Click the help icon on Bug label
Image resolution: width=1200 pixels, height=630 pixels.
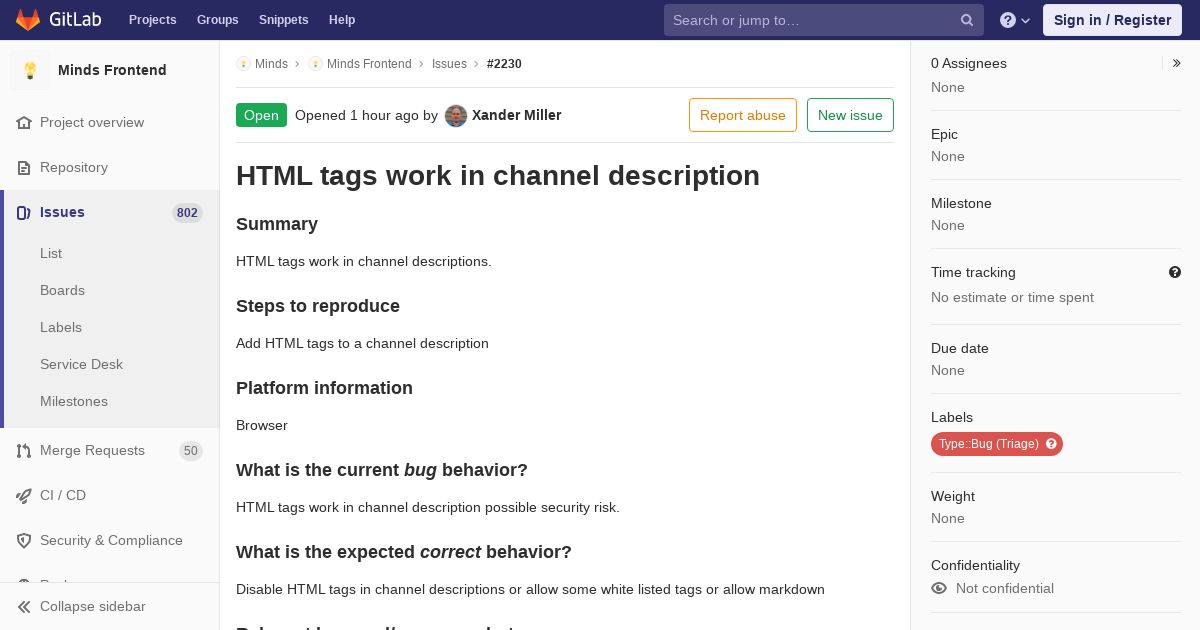point(1051,444)
